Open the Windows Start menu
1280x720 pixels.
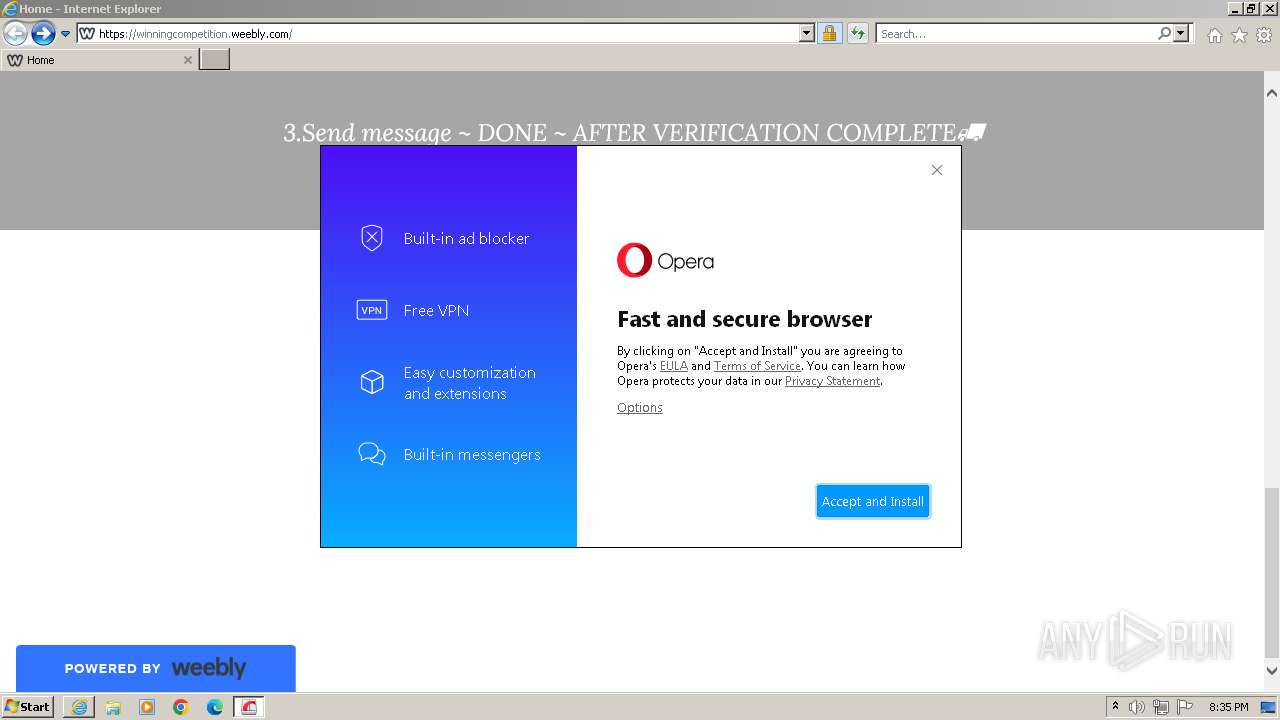pyautogui.click(x=28, y=707)
